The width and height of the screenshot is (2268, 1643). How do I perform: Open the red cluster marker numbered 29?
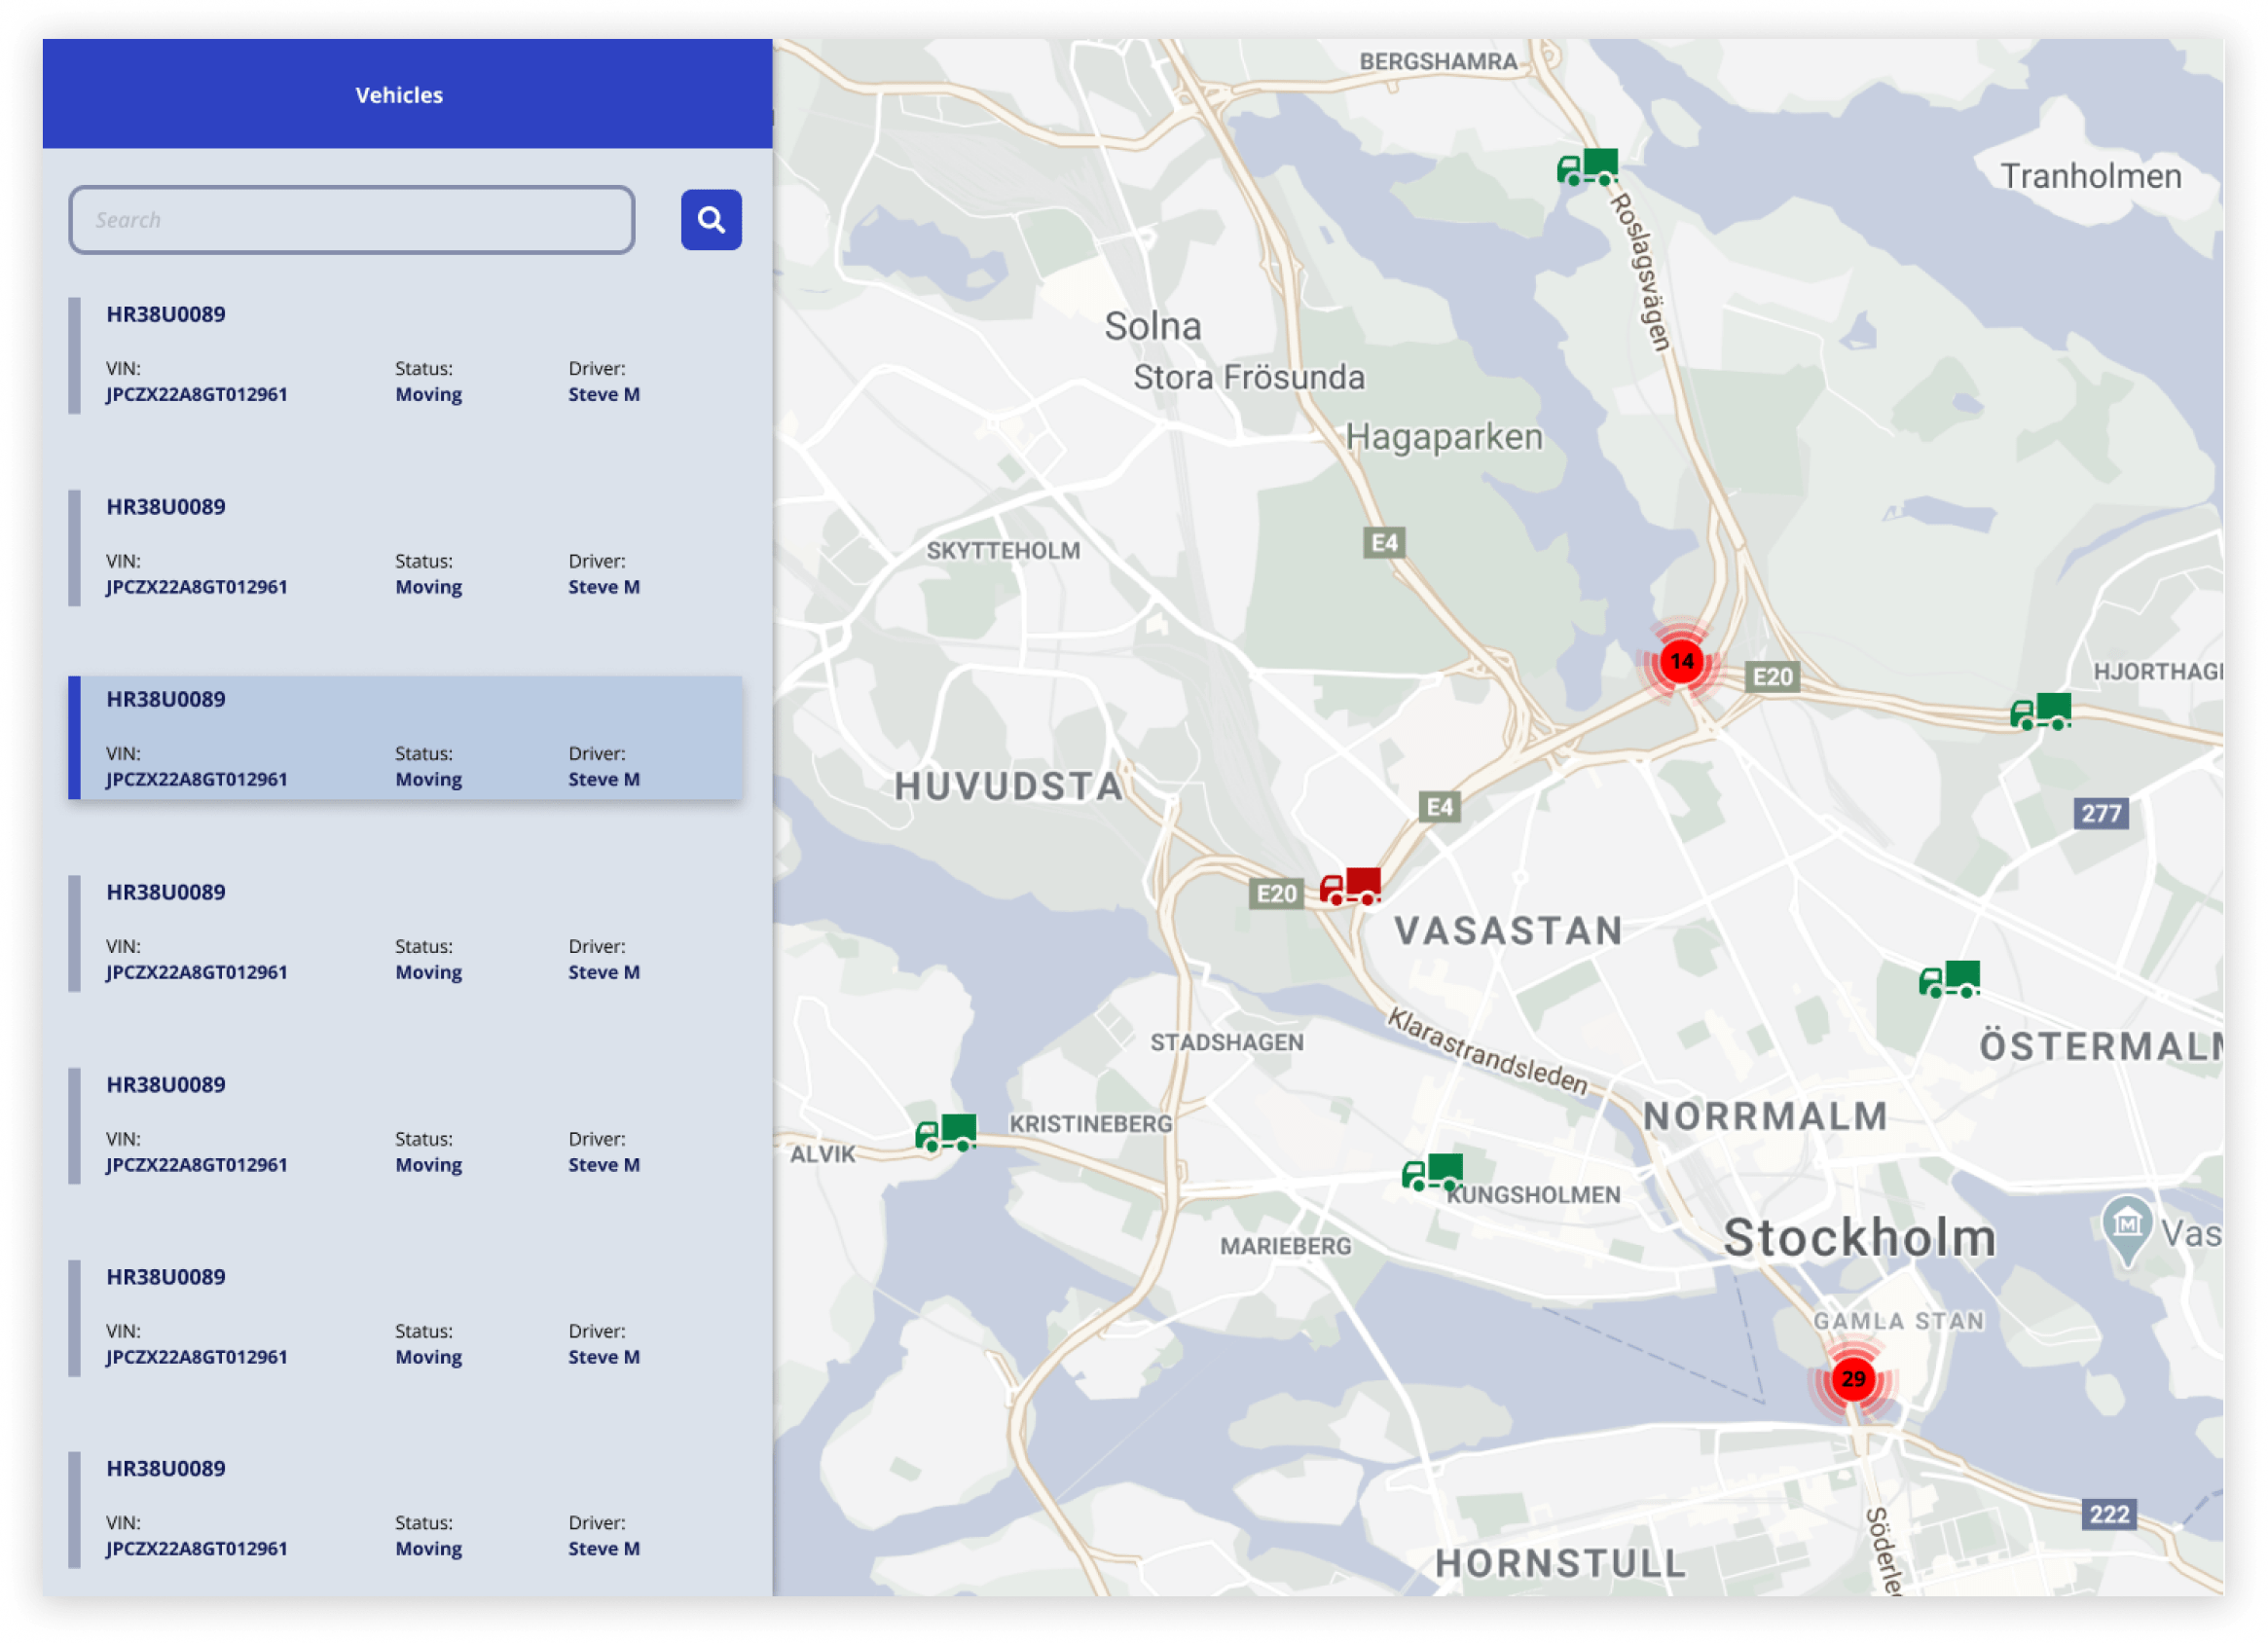click(x=1853, y=1379)
